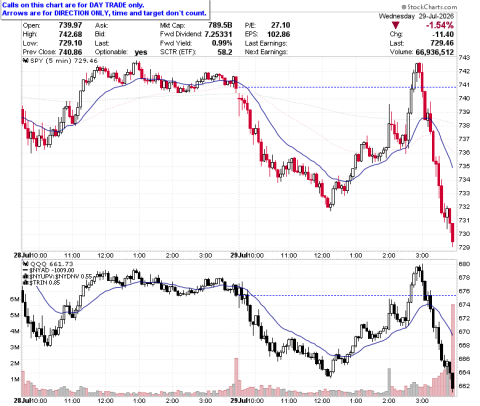Click the 676 QQQ axis label
Viewport: 480px width, 406px height.
coord(464,291)
